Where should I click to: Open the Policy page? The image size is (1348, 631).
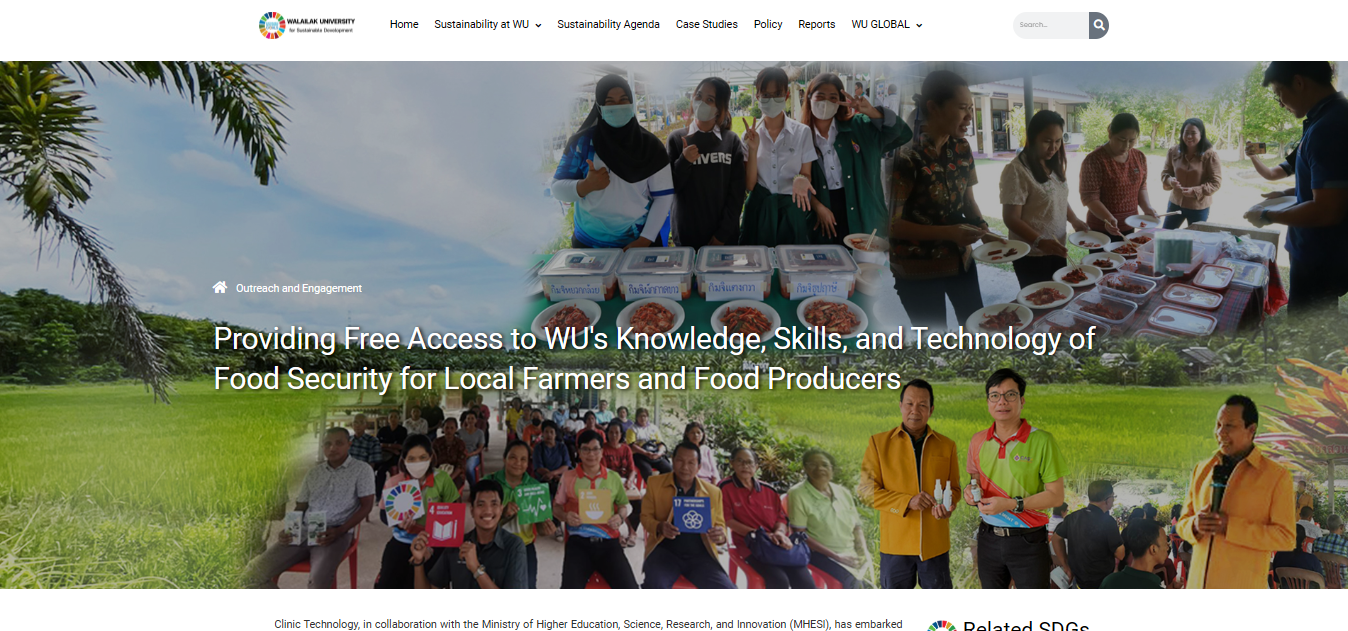tap(768, 25)
